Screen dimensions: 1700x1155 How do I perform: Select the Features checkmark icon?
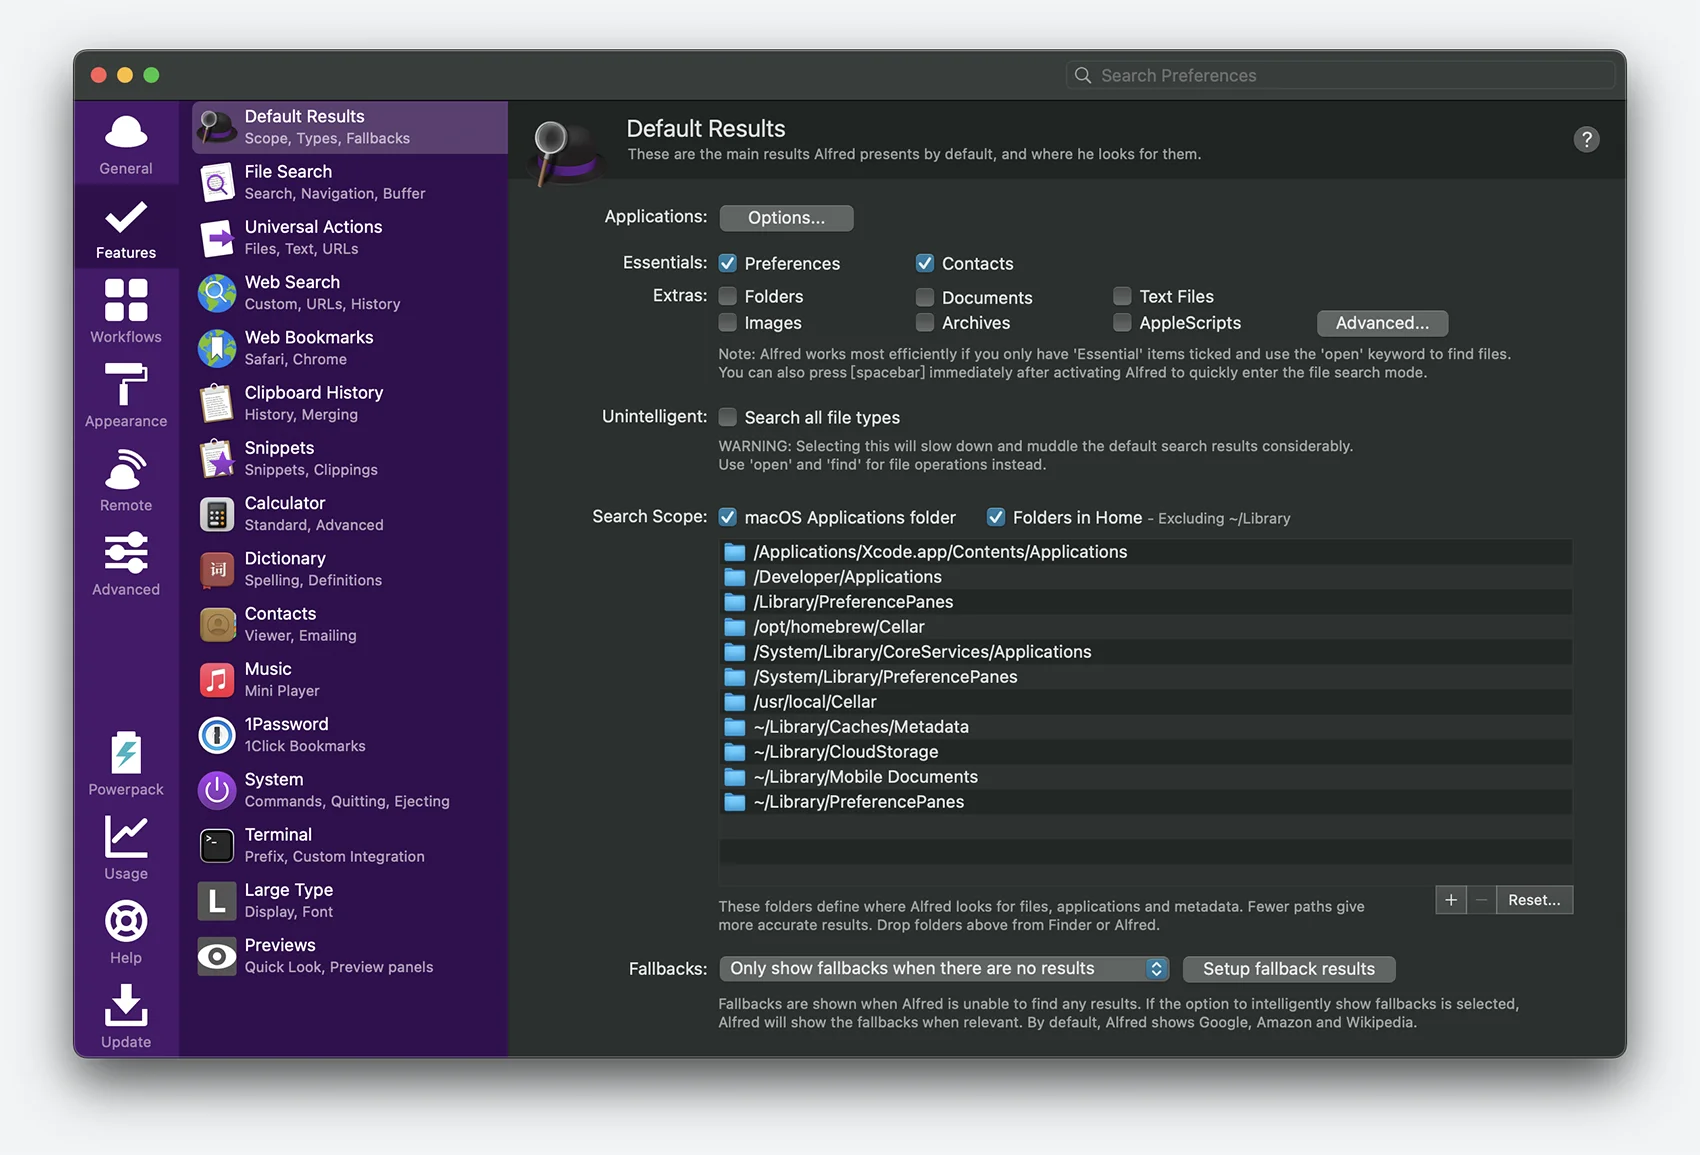[126, 218]
